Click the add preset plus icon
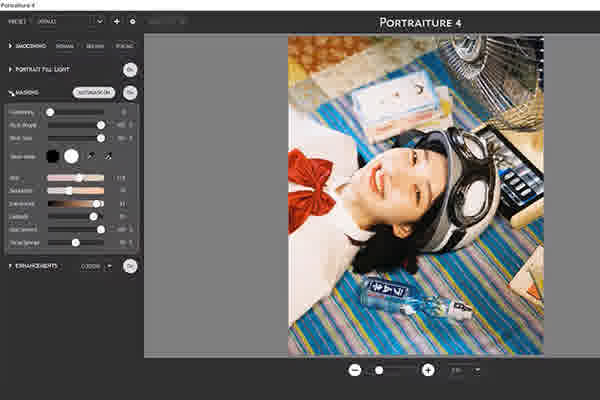 (x=117, y=21)
